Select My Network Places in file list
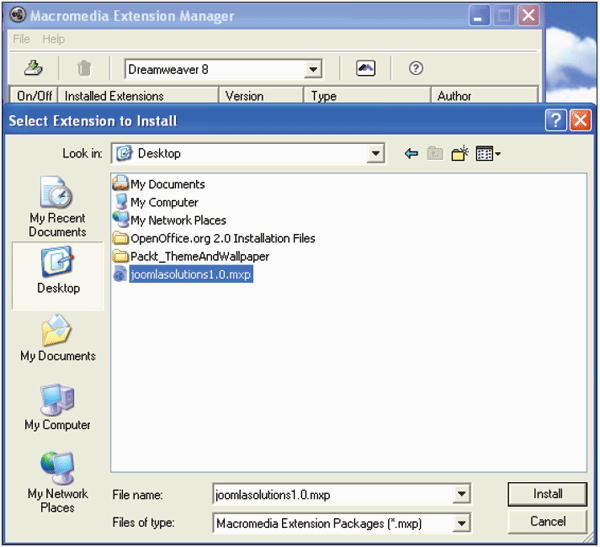The width and height of the screenshot is (600, 547). point(170,220)
